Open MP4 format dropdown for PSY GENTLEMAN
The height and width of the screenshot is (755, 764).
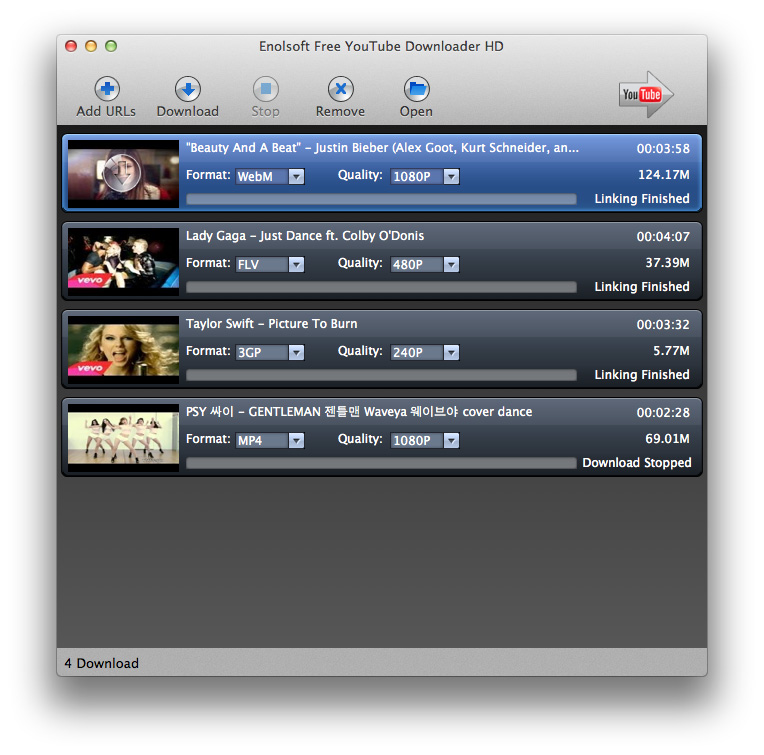[270, 440]
